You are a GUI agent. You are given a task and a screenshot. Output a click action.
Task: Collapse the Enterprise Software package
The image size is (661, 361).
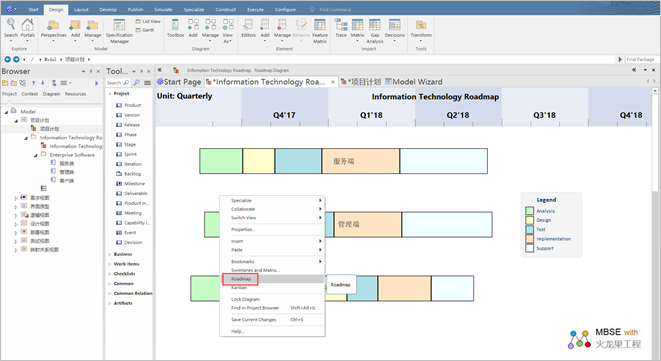click(36, 155)
